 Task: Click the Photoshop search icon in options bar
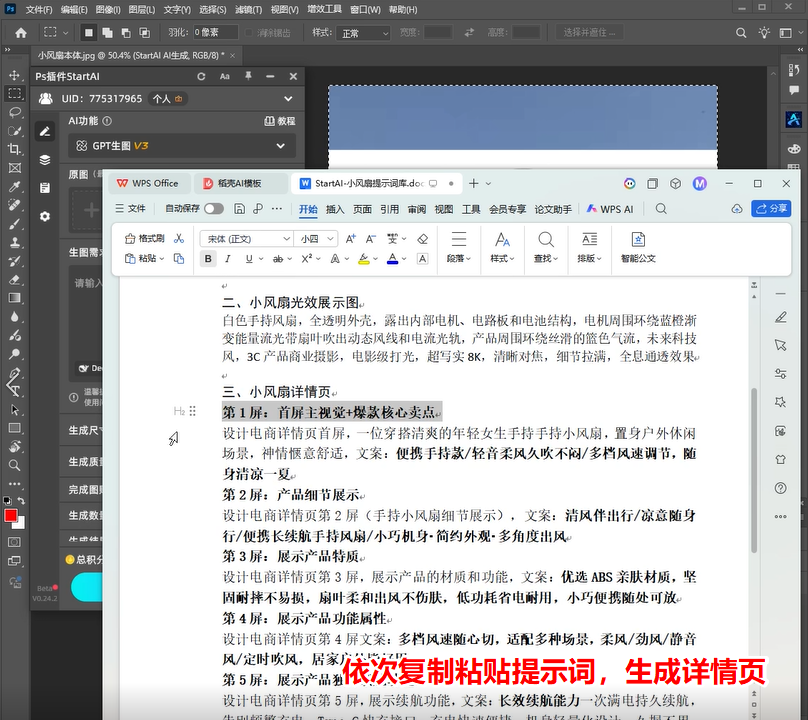[x=740, y=33]
